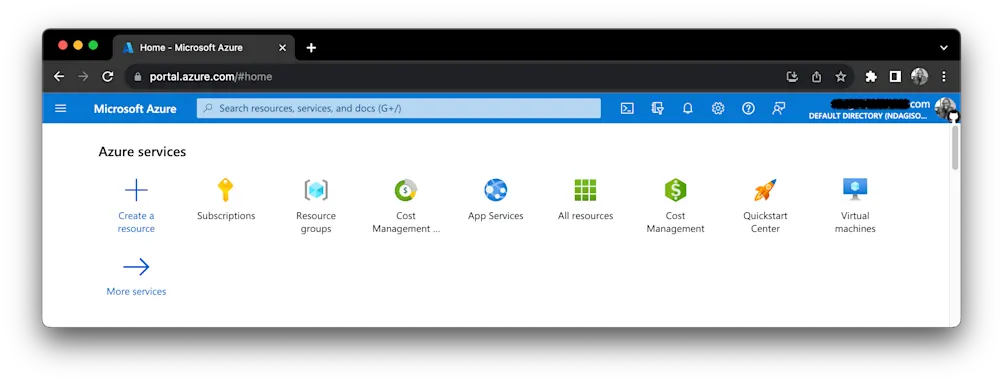The width and height of the screenshot is (1003, 383).
Task: Click the Azure account avatar
Action: point(945,108)
